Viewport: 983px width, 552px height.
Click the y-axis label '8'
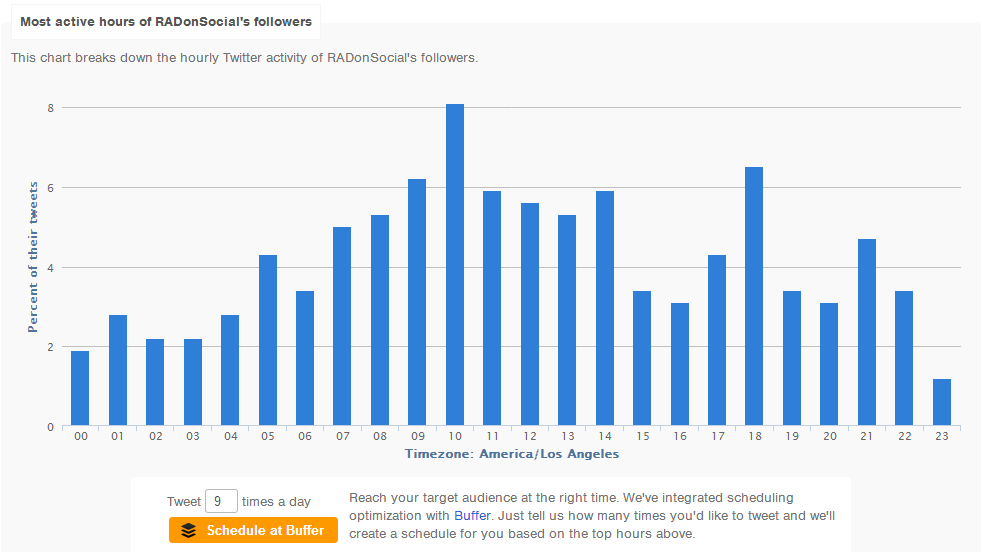click(x=50, y=108)
